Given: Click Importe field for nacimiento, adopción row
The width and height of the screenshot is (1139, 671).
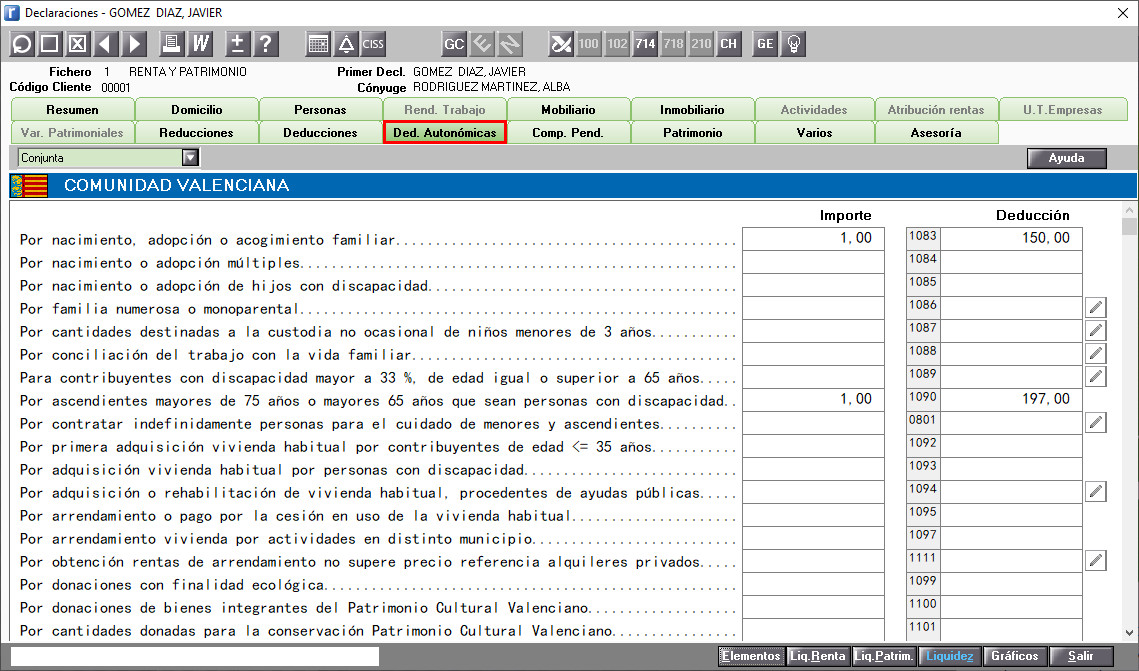Looking at the screenshot, I should pos(814,238).
